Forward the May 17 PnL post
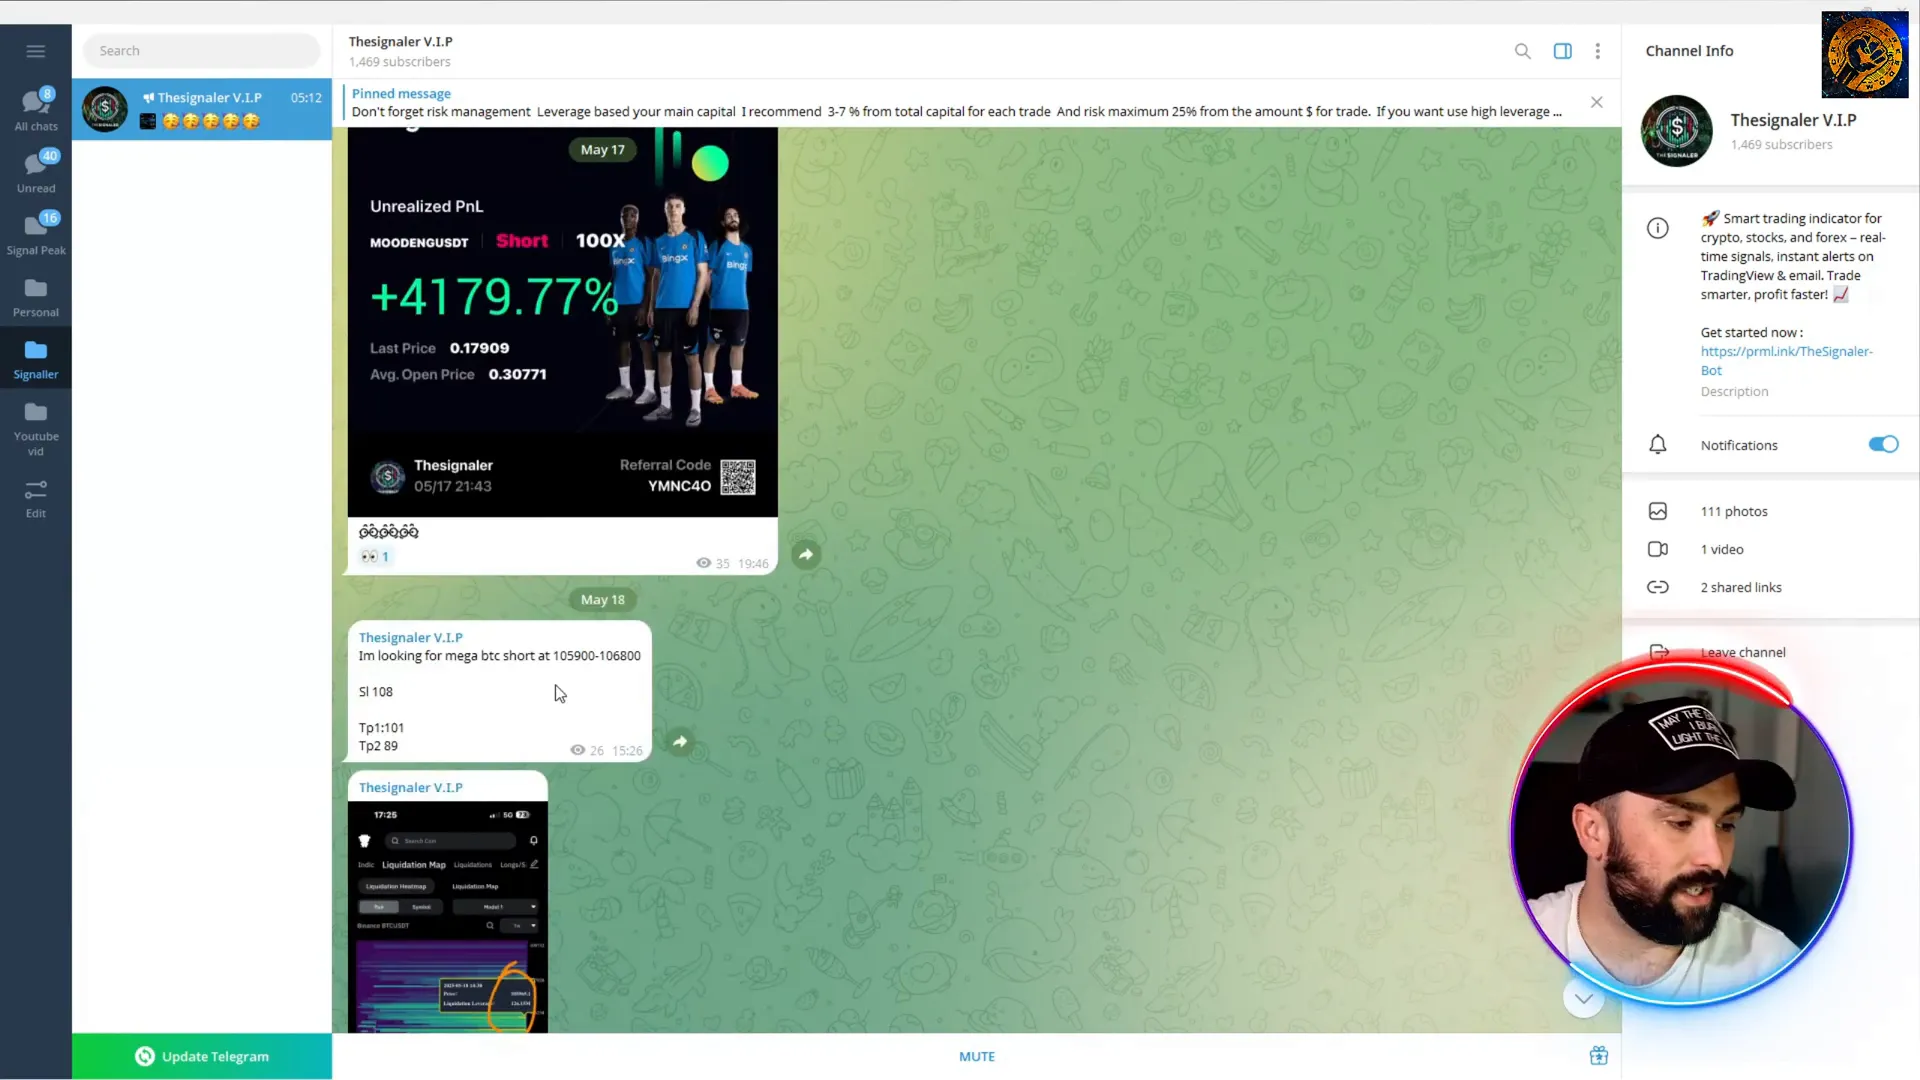The image size is (1920, 1080). [x=806, y=554]
